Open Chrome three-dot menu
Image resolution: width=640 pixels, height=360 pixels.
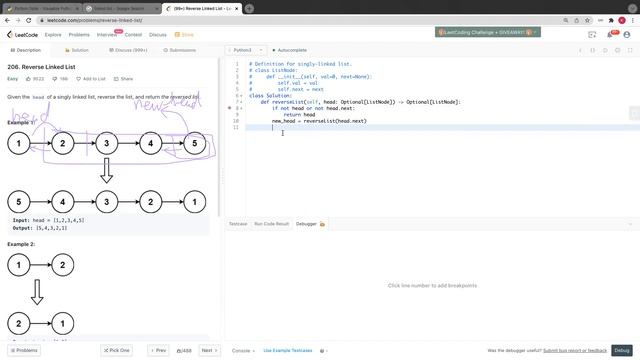click(633, 20)
